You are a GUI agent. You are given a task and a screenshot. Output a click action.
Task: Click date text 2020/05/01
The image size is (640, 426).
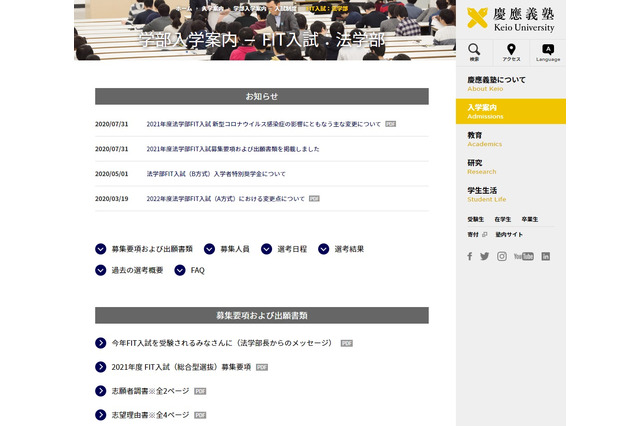[111, 174]
